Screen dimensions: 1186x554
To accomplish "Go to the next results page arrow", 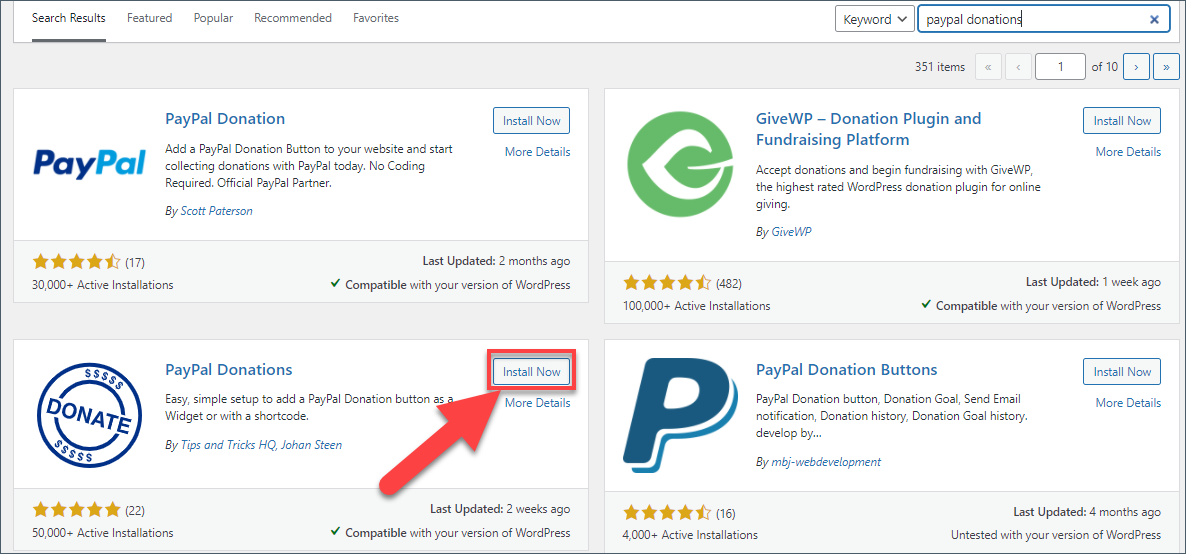I will pyautogui.click(x=1136, y=67).
